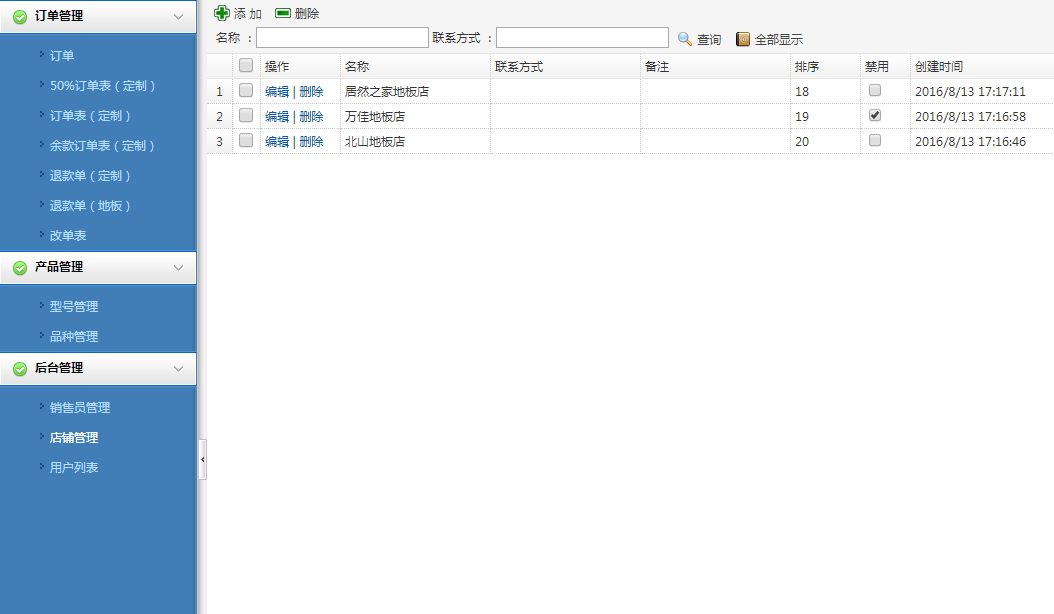
Task: Collapse the 订单管理 section chevron
Action: tap(178, 17)
